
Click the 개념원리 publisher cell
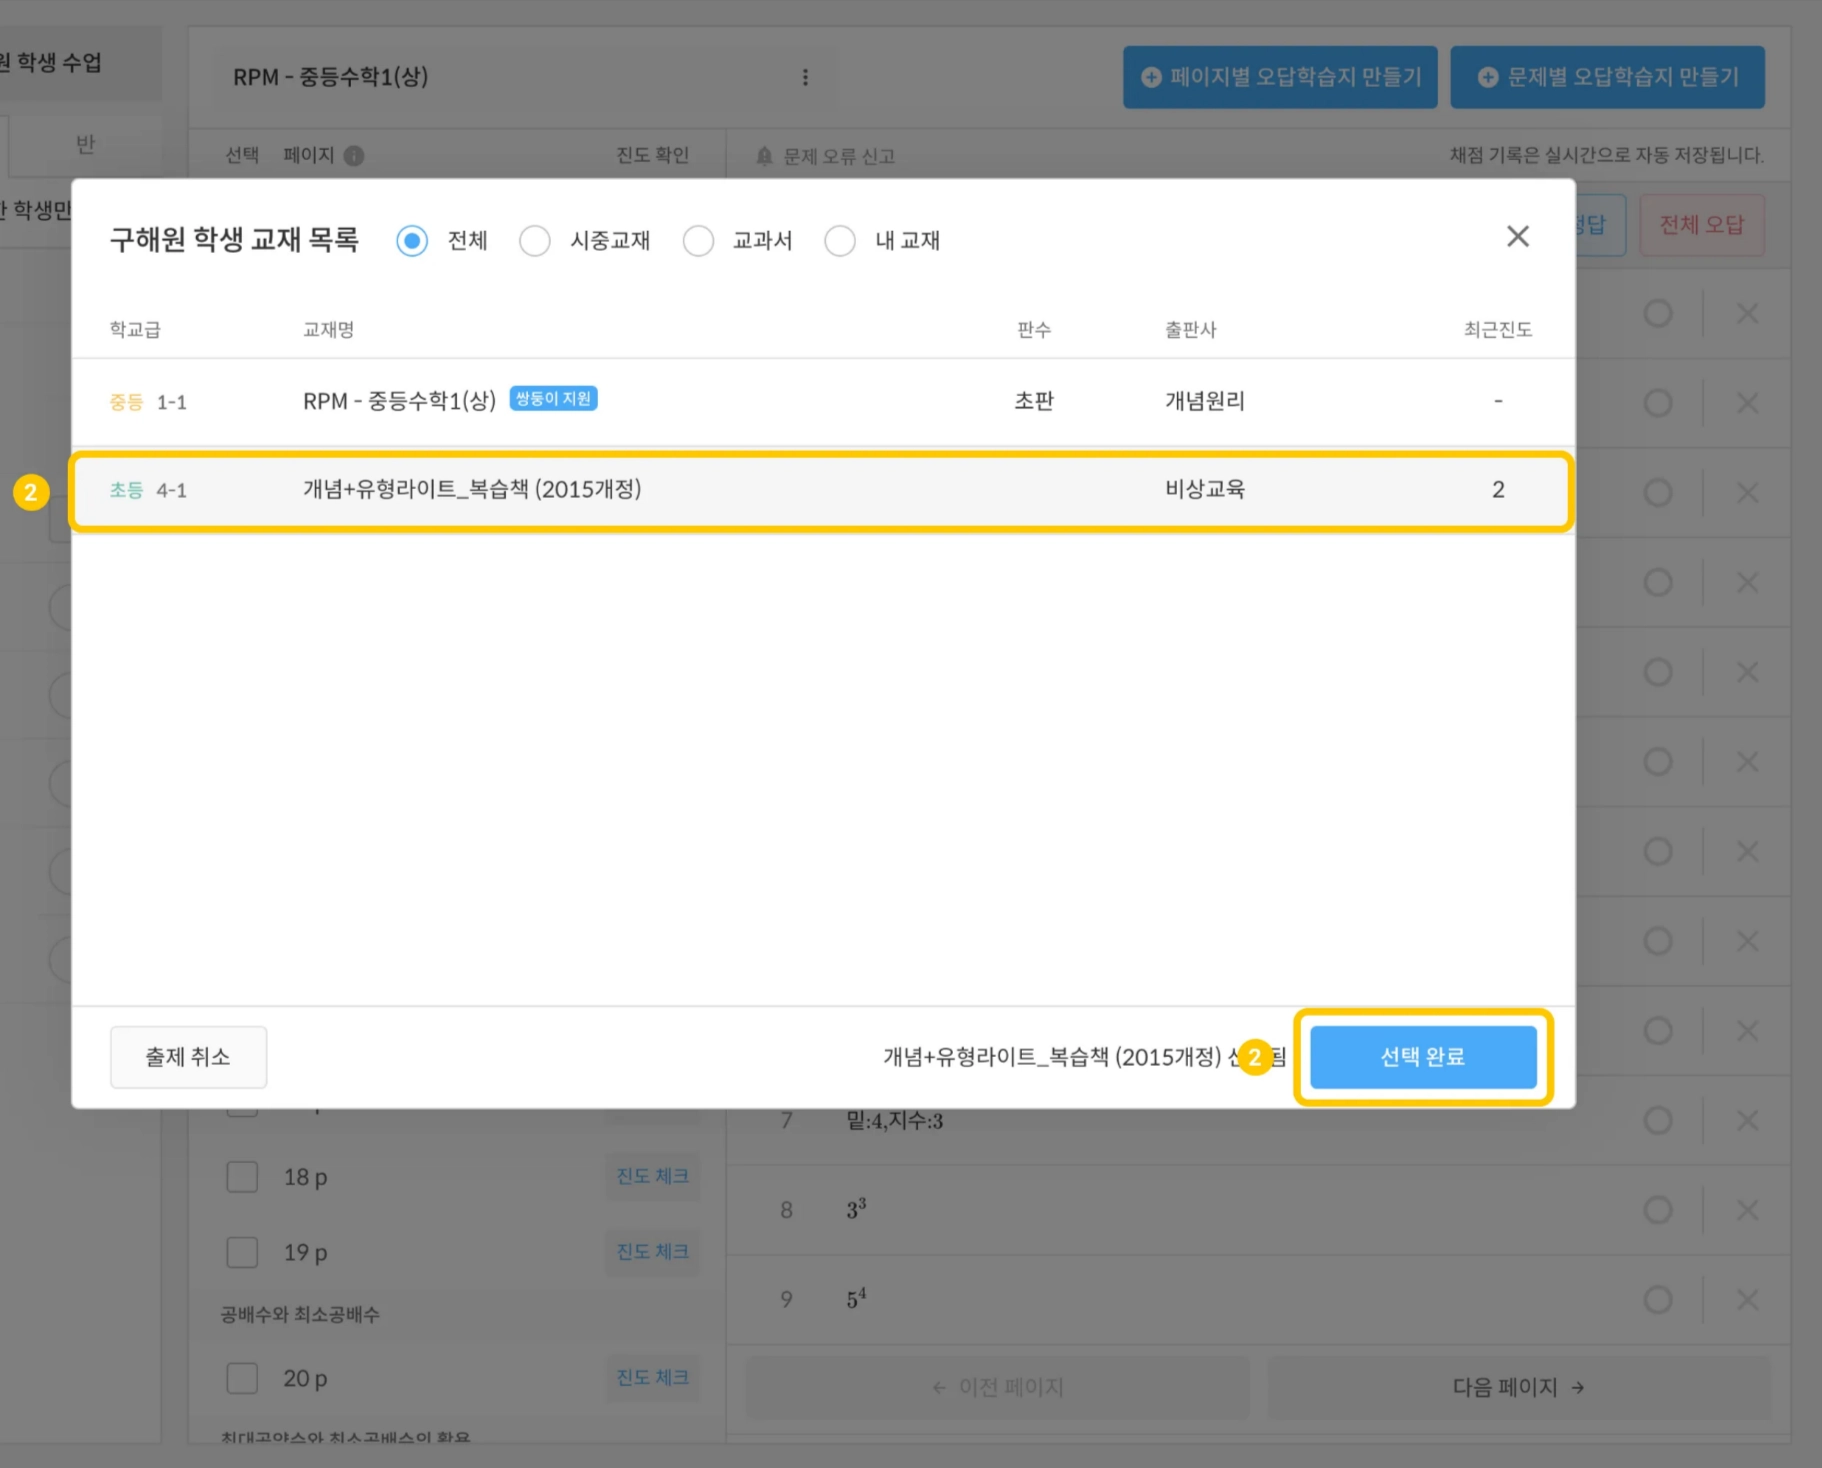1205,401
